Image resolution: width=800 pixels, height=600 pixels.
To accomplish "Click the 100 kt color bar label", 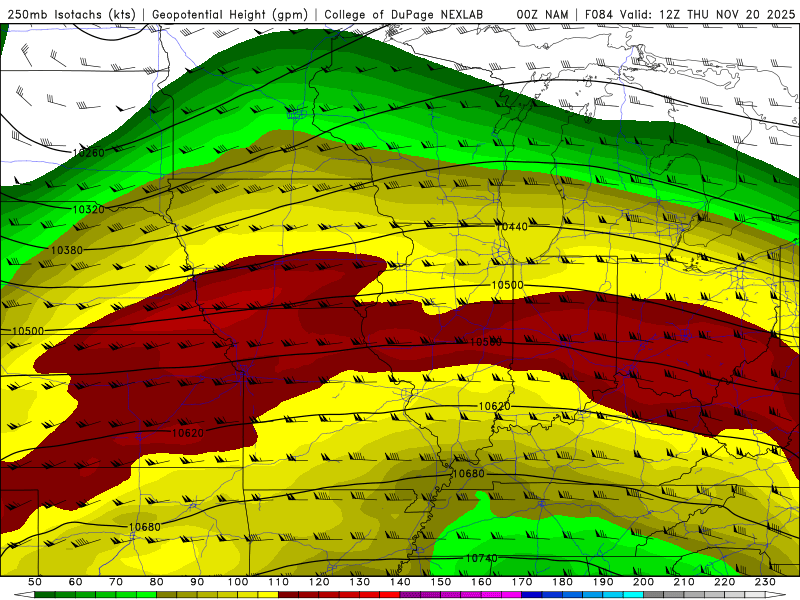I will coord(238,582).
